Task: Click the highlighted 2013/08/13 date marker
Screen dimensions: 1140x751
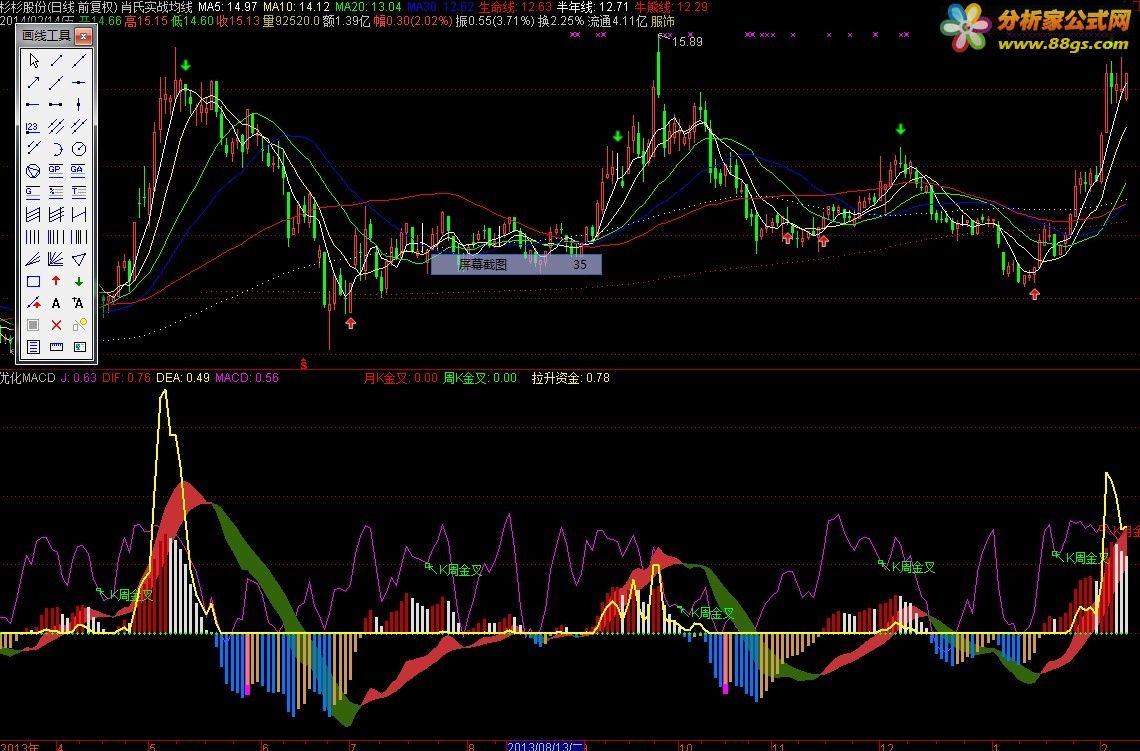Action: (545, 746)
